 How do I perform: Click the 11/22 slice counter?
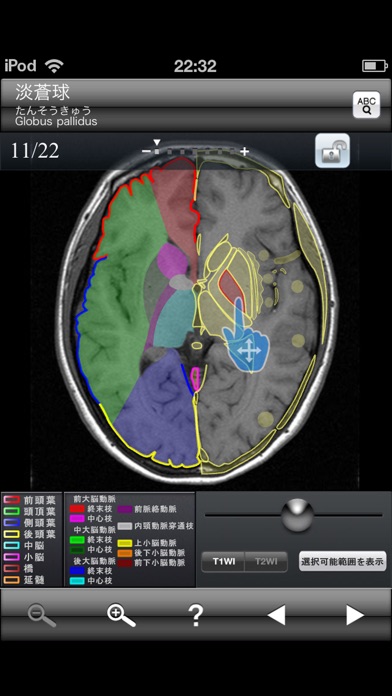pyautogui.click(x=35, y=151)
